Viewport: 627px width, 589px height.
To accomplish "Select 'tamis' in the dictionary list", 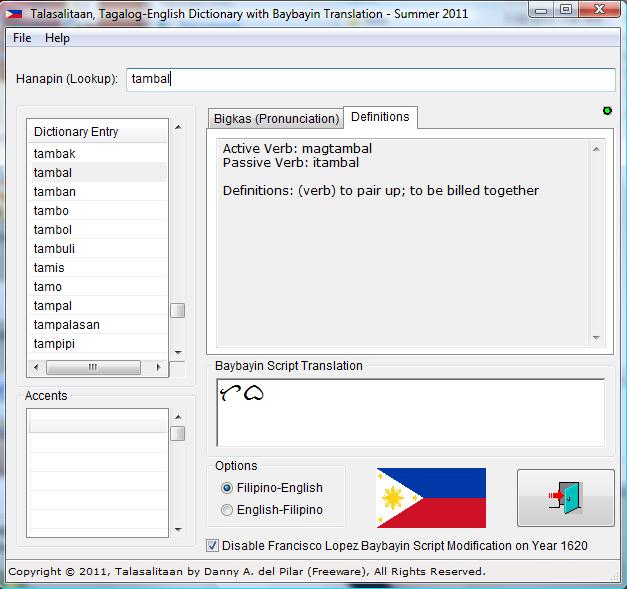I will pyautogui.click(x=98, y=268).
